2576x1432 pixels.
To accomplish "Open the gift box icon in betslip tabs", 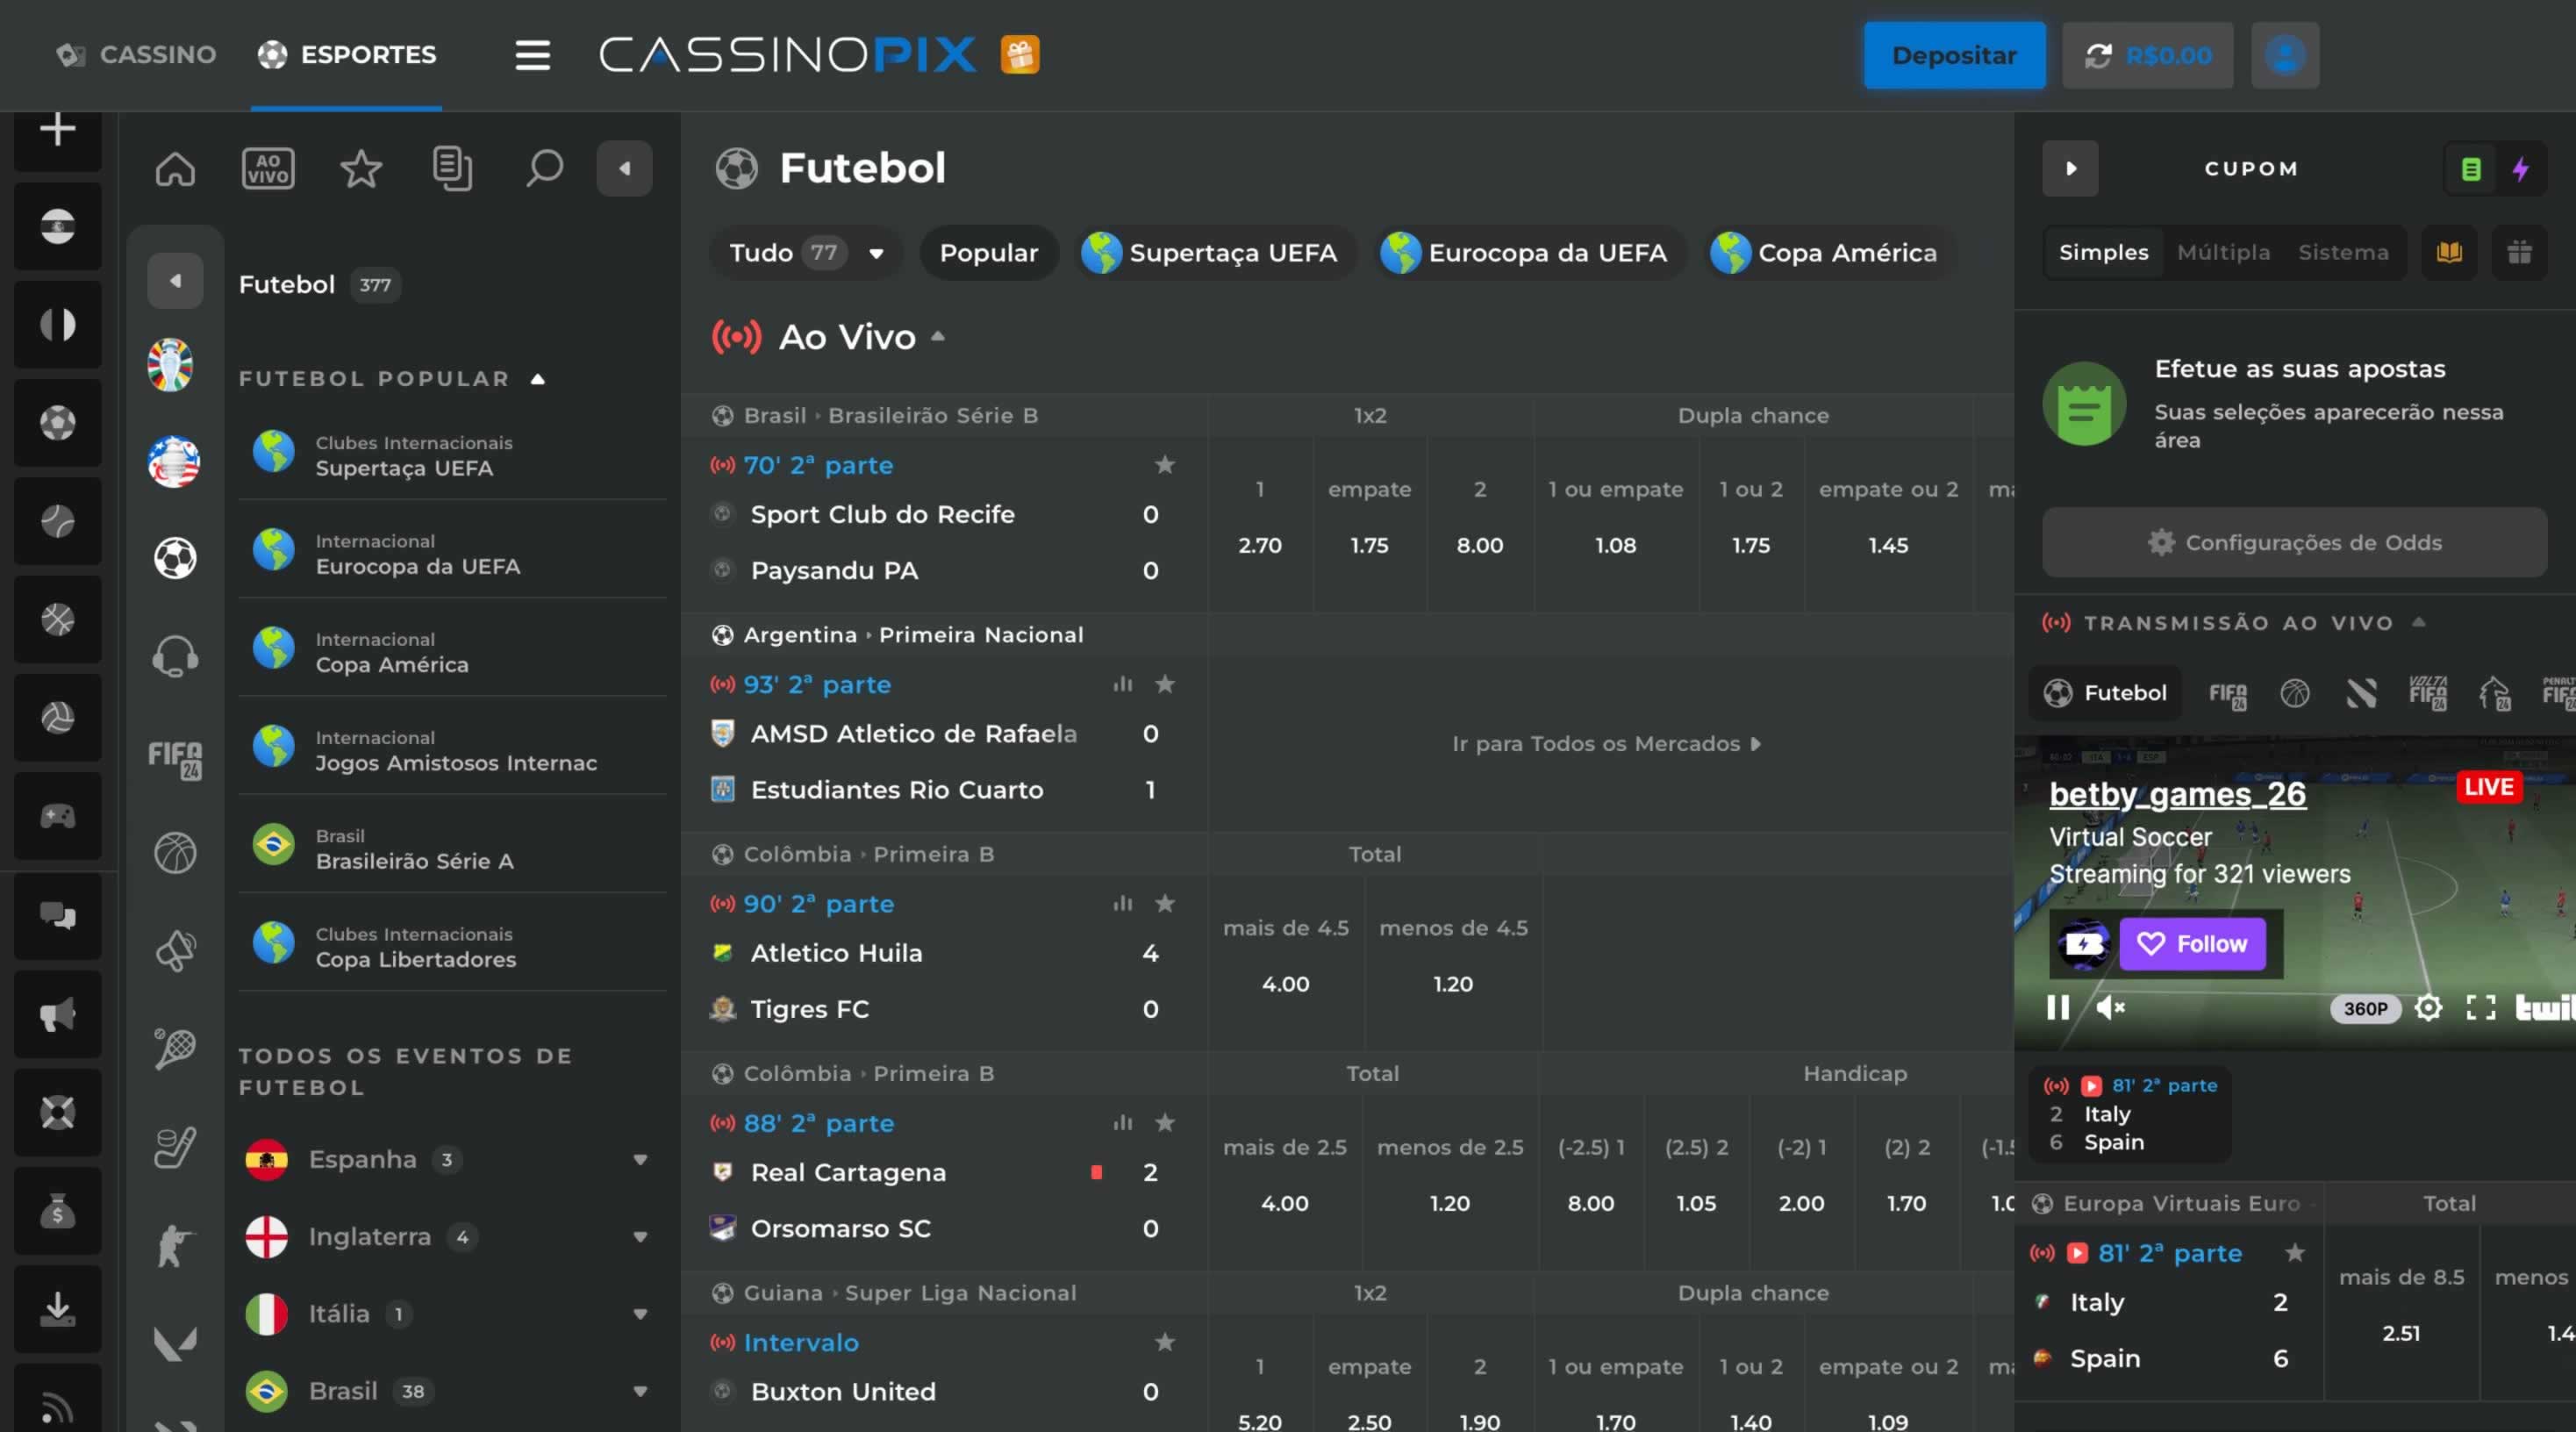I will (x=2519, y=252).
